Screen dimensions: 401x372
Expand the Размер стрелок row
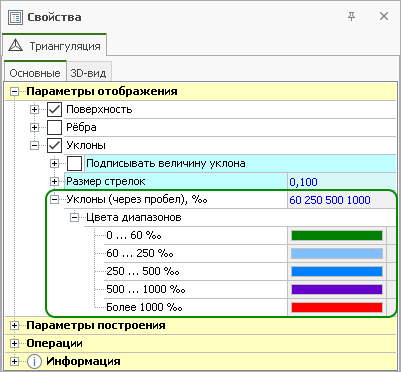click(x=54, y=182)
